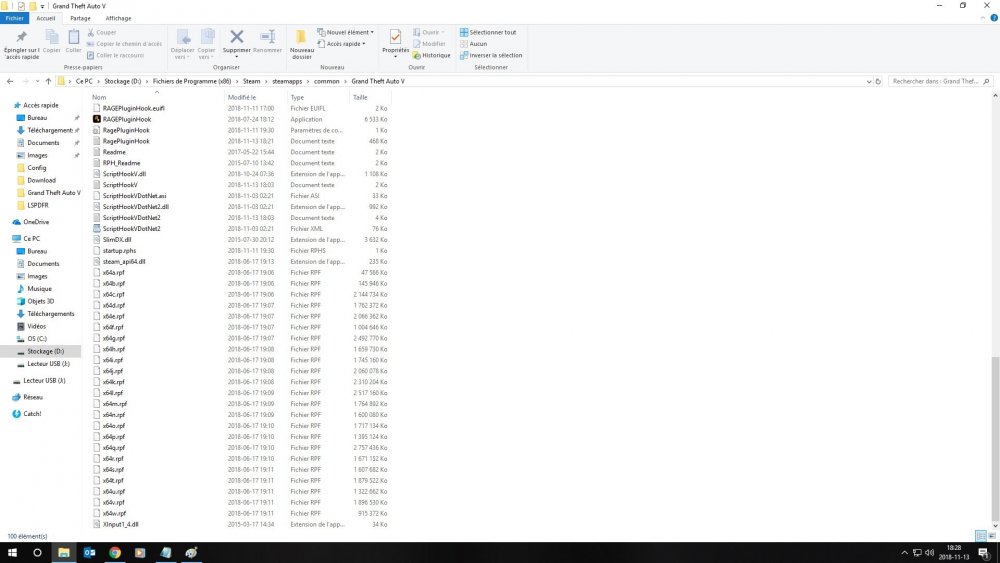
Task: Open the ribbon Accès rapide dropdown
Action: point(342,44)
